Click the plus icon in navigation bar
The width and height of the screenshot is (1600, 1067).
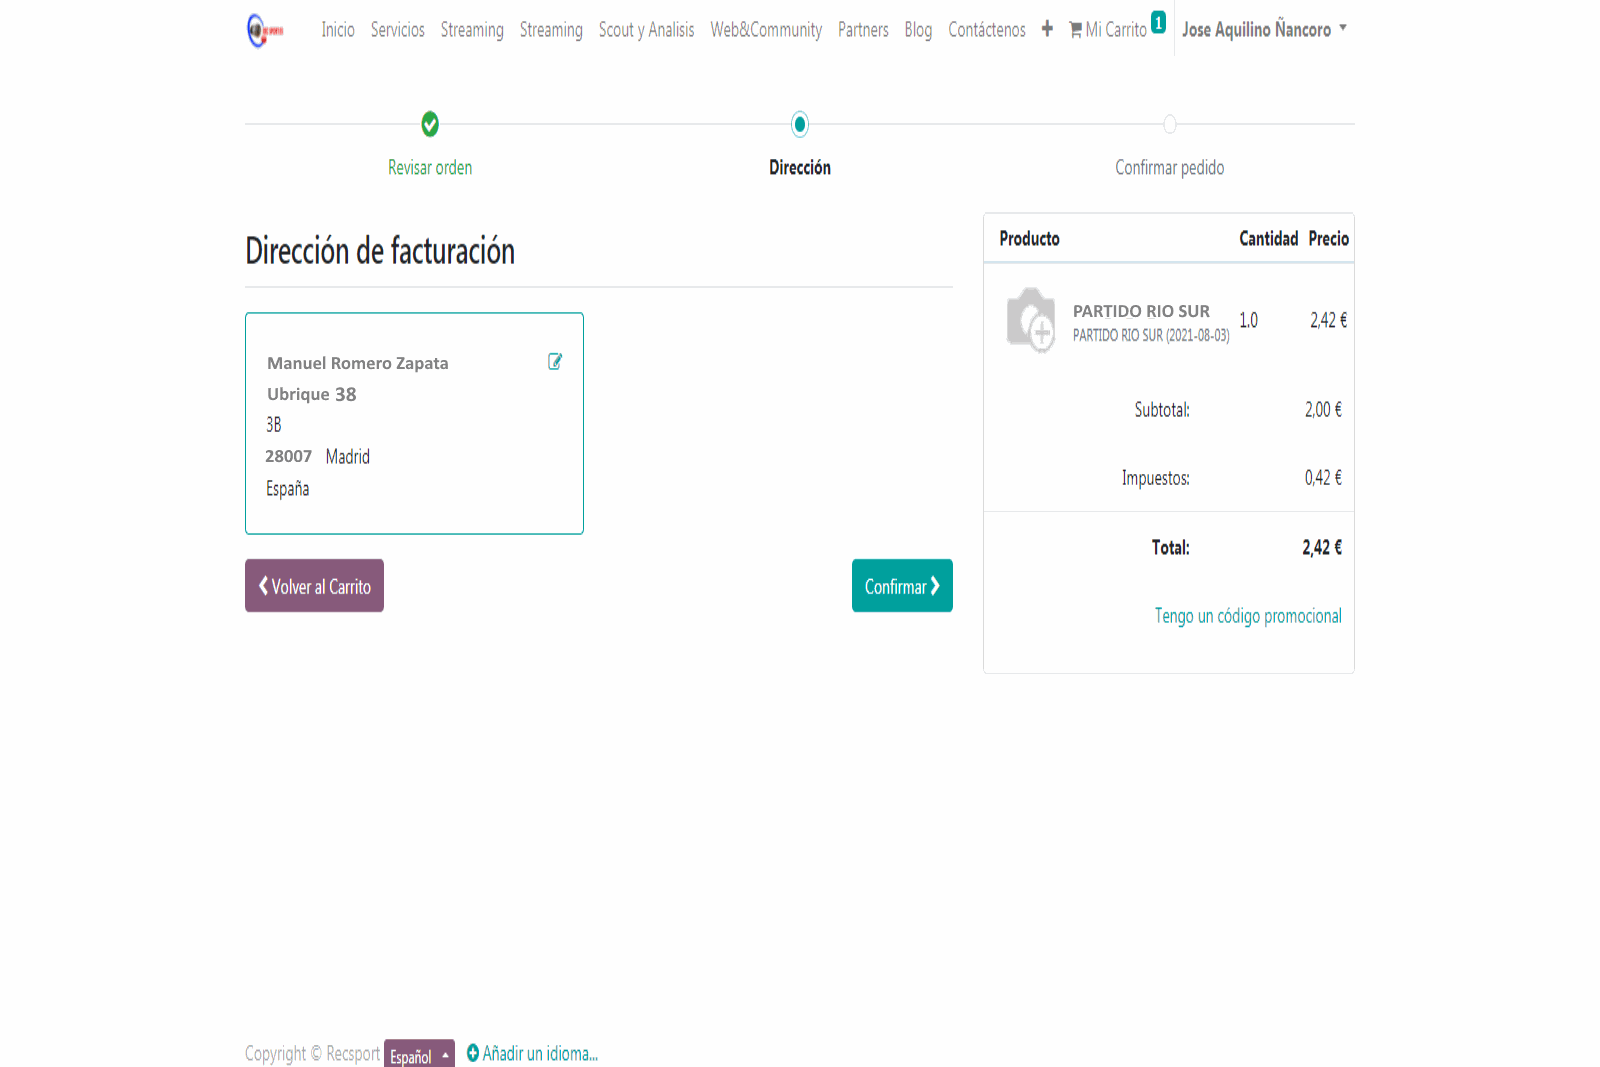click(1047, 29)
